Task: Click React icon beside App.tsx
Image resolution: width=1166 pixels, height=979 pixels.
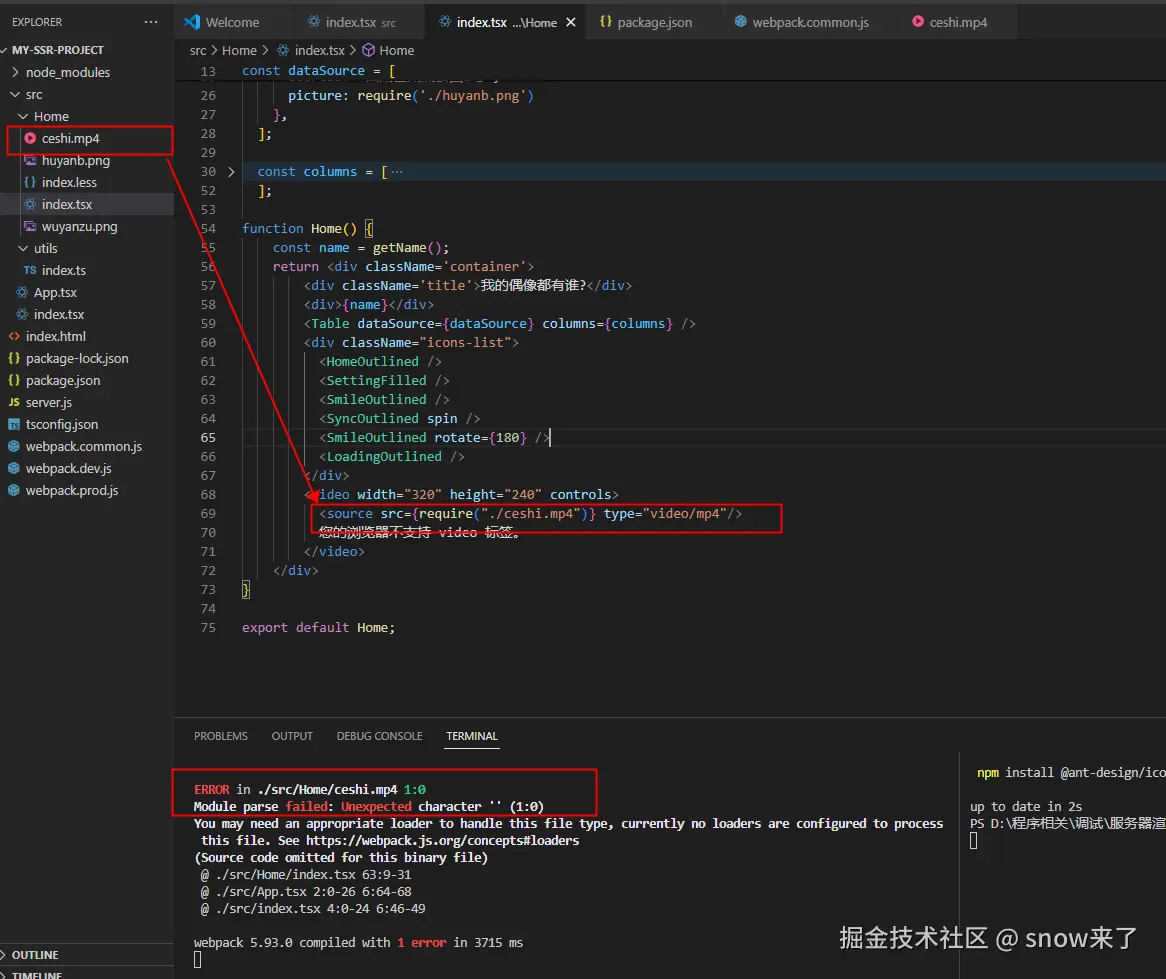Action: pos(22,292)
